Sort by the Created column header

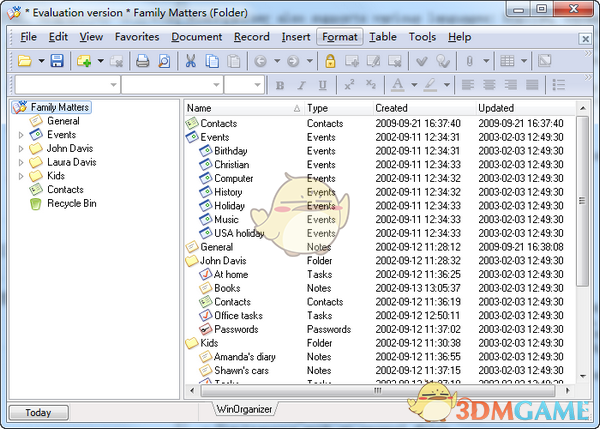click(x=424, y=108)
